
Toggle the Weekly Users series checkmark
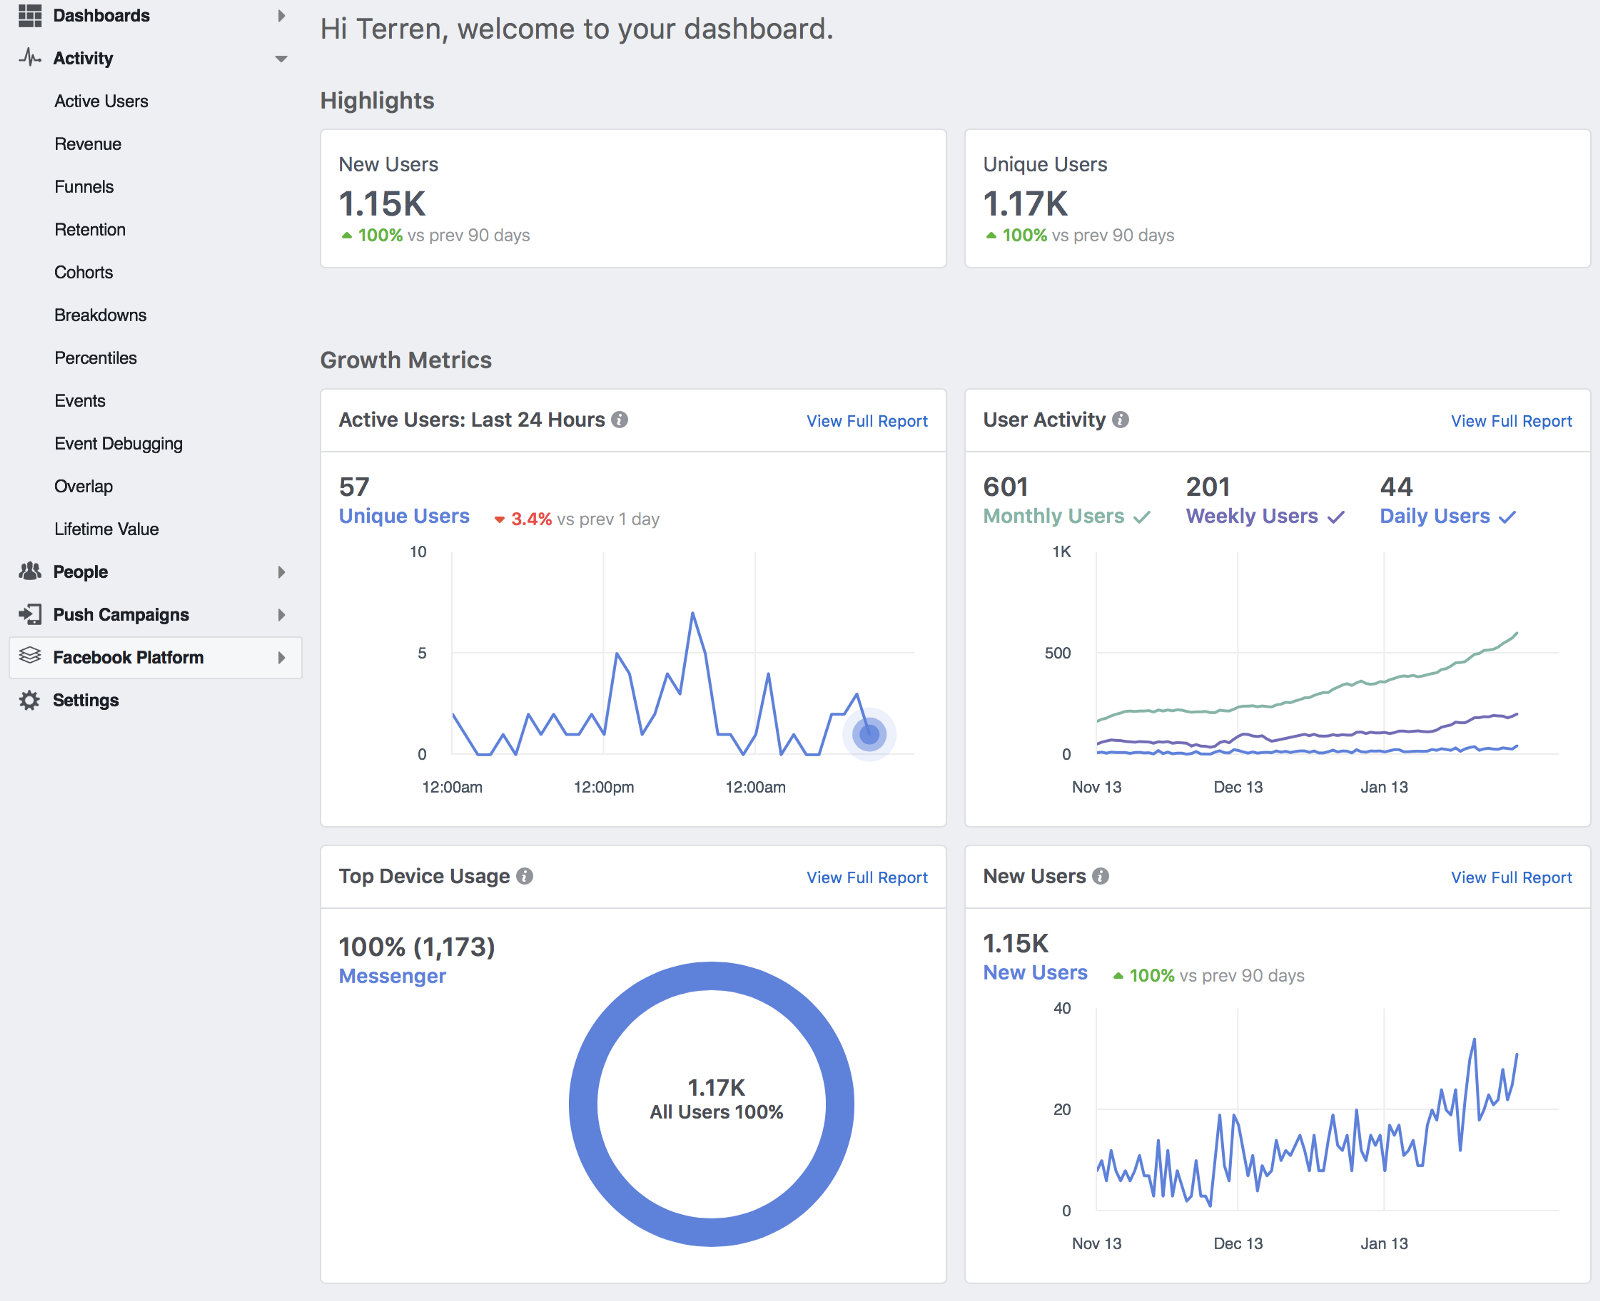click(x=1336, y=517)
